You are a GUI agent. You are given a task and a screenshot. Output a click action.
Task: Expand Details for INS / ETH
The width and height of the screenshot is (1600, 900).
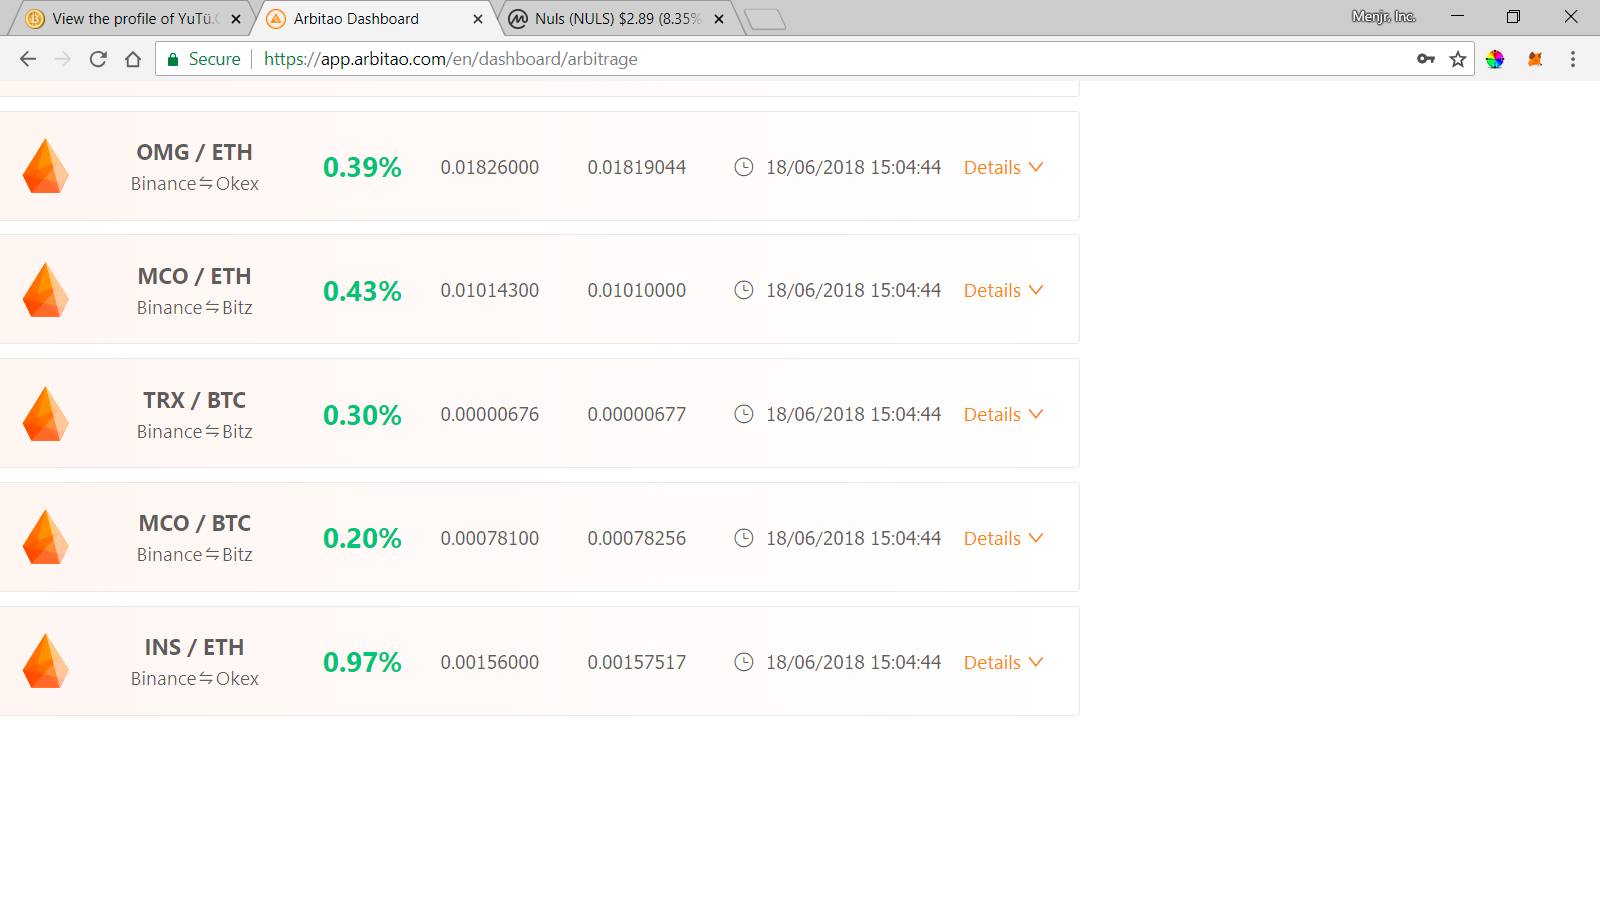click(x=1003, y=663)
